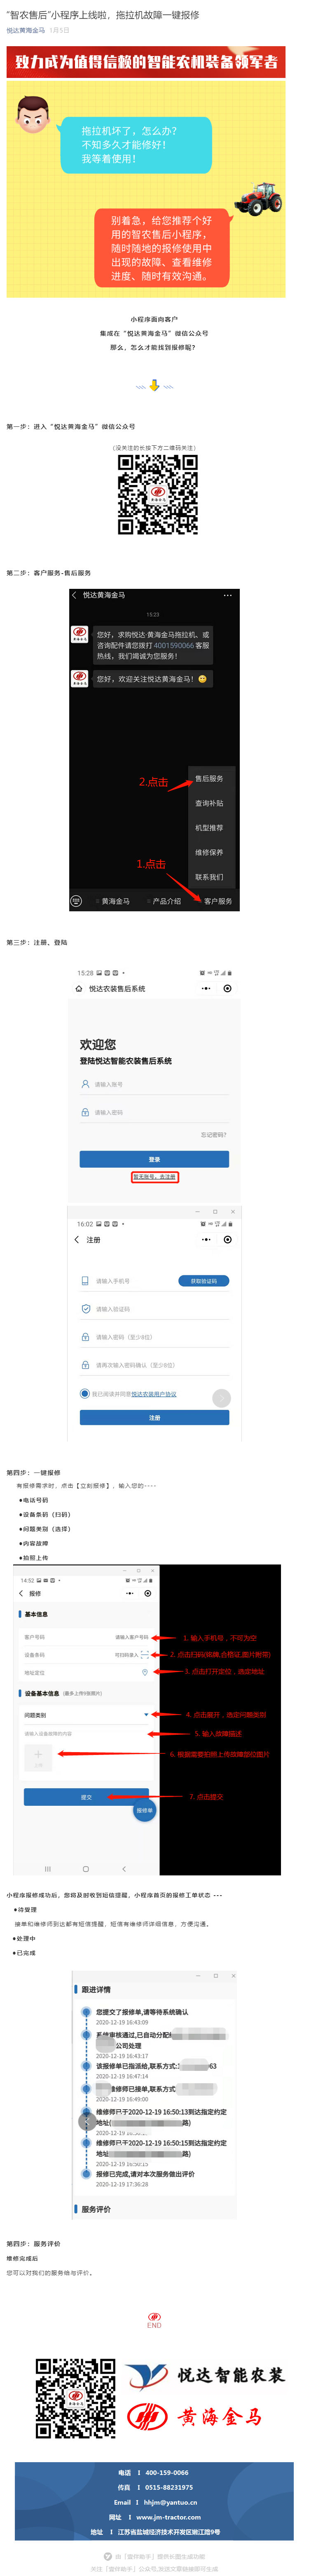The height and width of the screenshot is (2576, 309).
Task: Click the account number input field
Action: click(154, 1084)
